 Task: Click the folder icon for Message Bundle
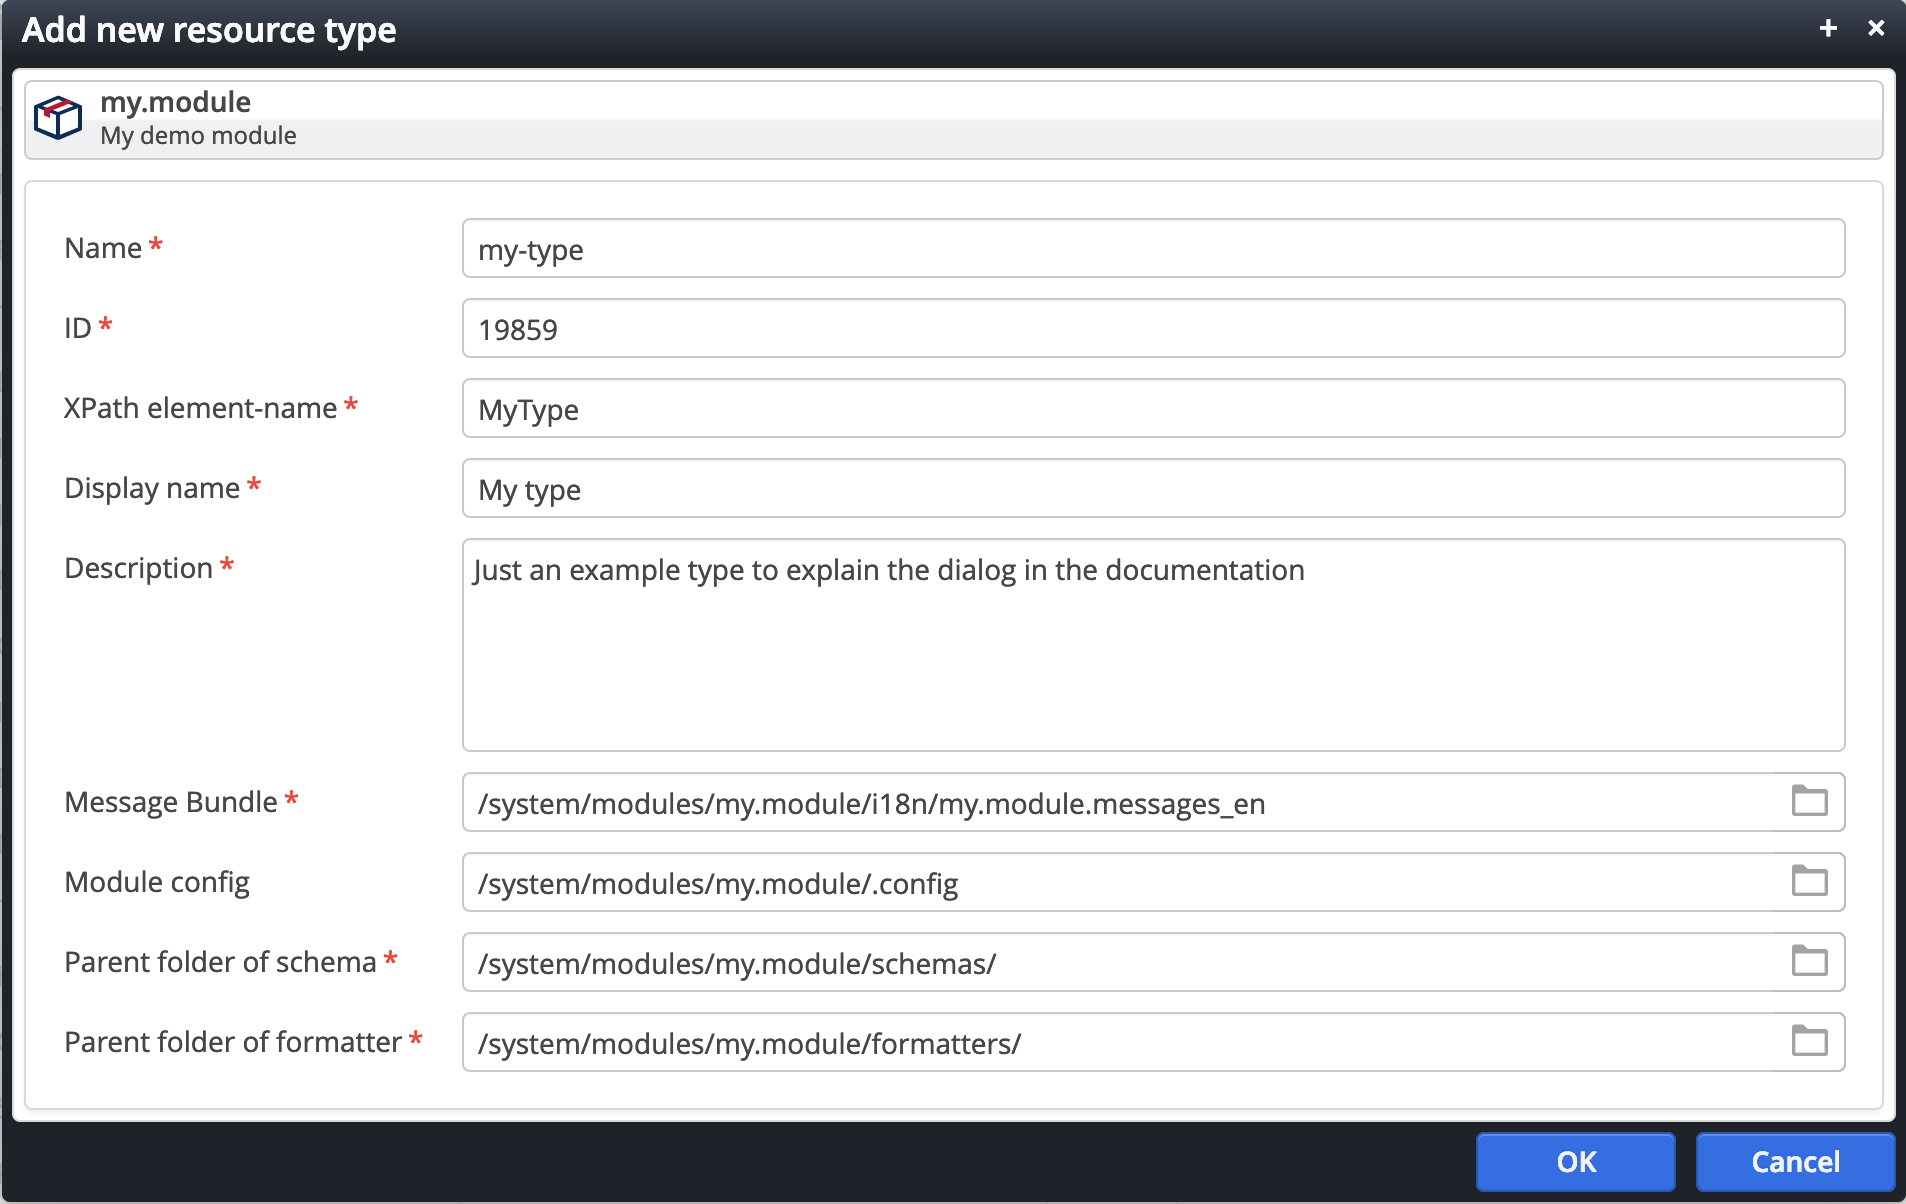click(x=1809, y=801)
